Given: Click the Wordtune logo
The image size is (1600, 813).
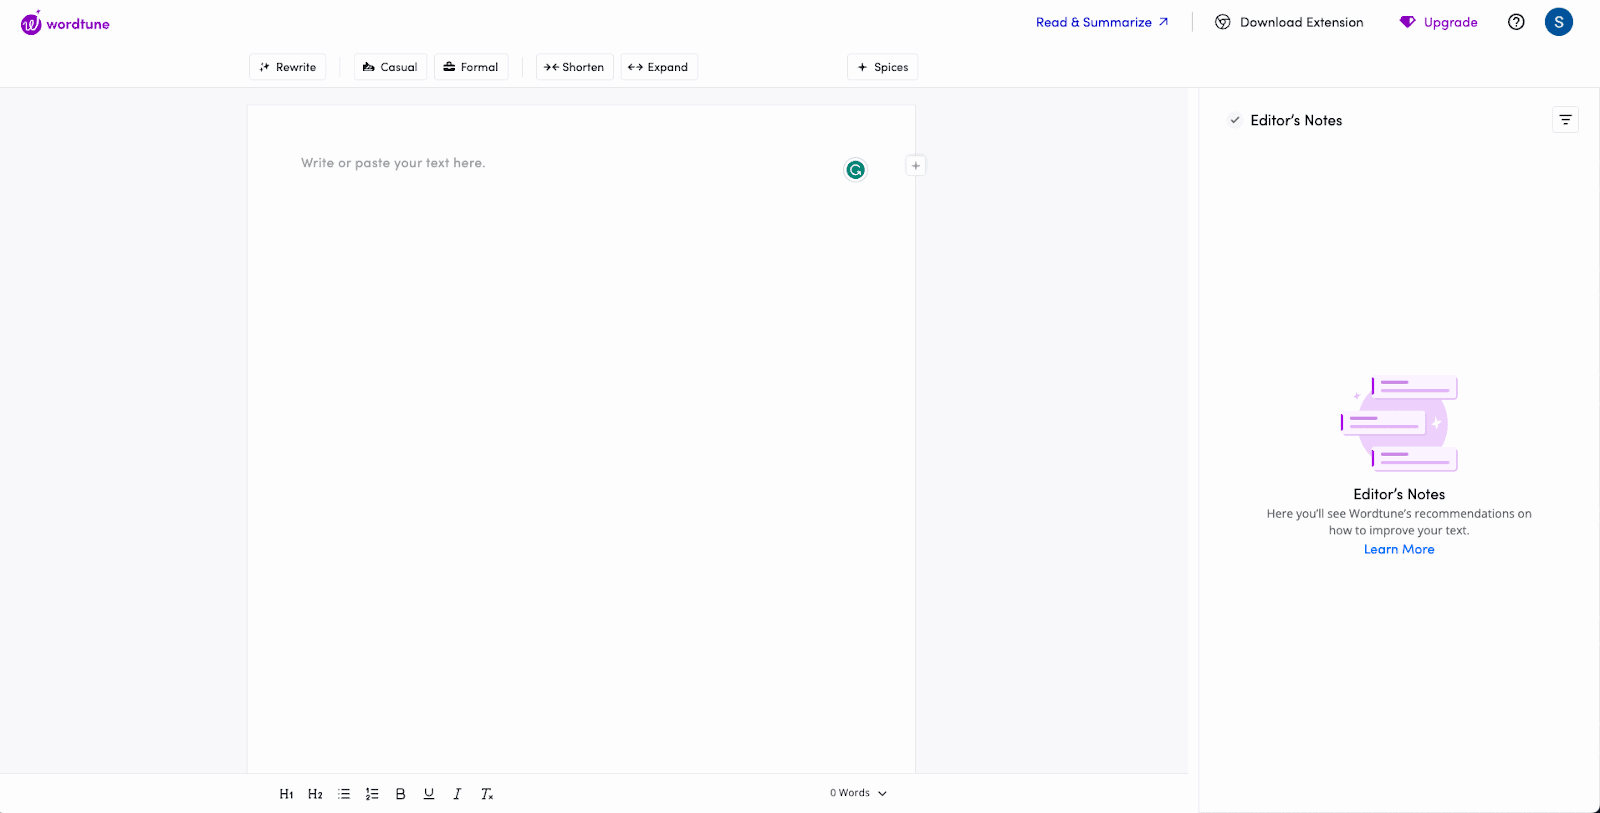Looking at the screenshot, I should click(65, 23).
